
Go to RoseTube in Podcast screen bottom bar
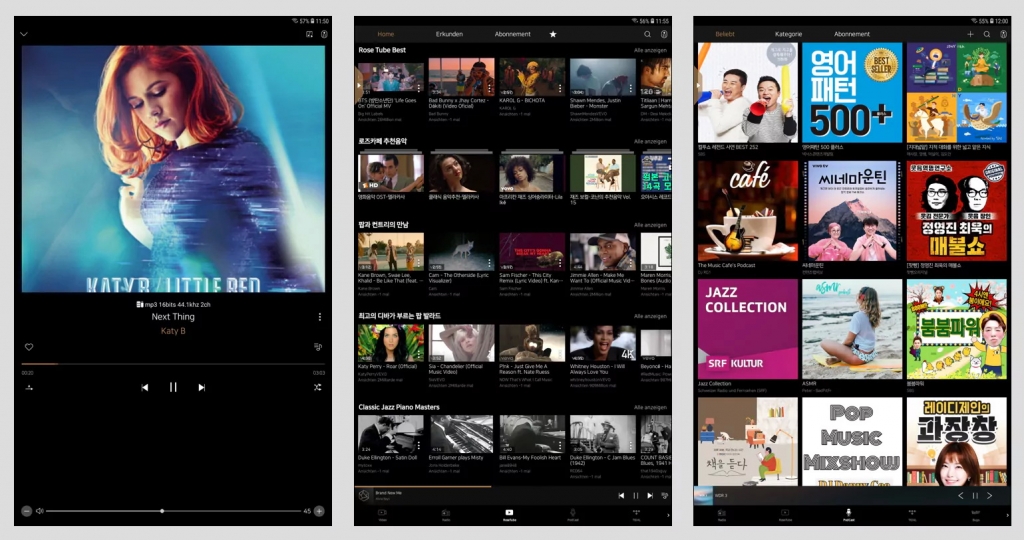[785, 515]
